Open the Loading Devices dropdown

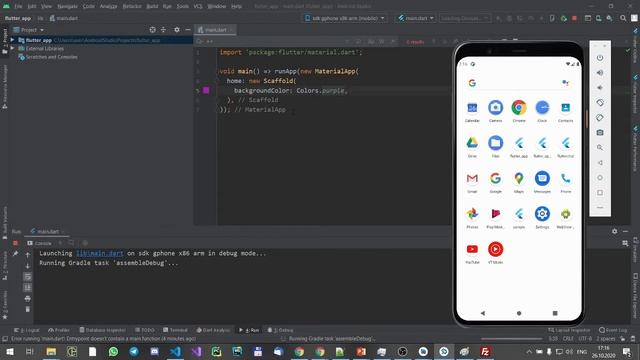(x=464, y=18)
